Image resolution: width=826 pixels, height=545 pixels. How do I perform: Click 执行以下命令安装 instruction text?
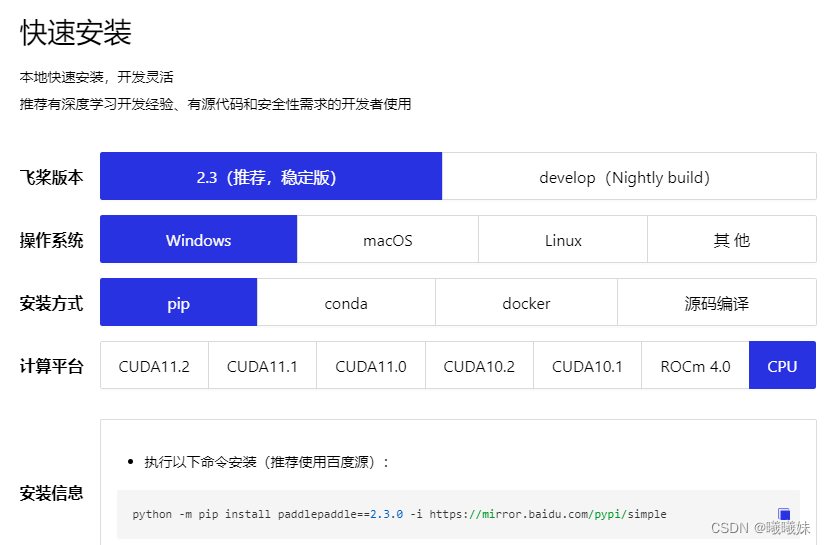(267, 462)
